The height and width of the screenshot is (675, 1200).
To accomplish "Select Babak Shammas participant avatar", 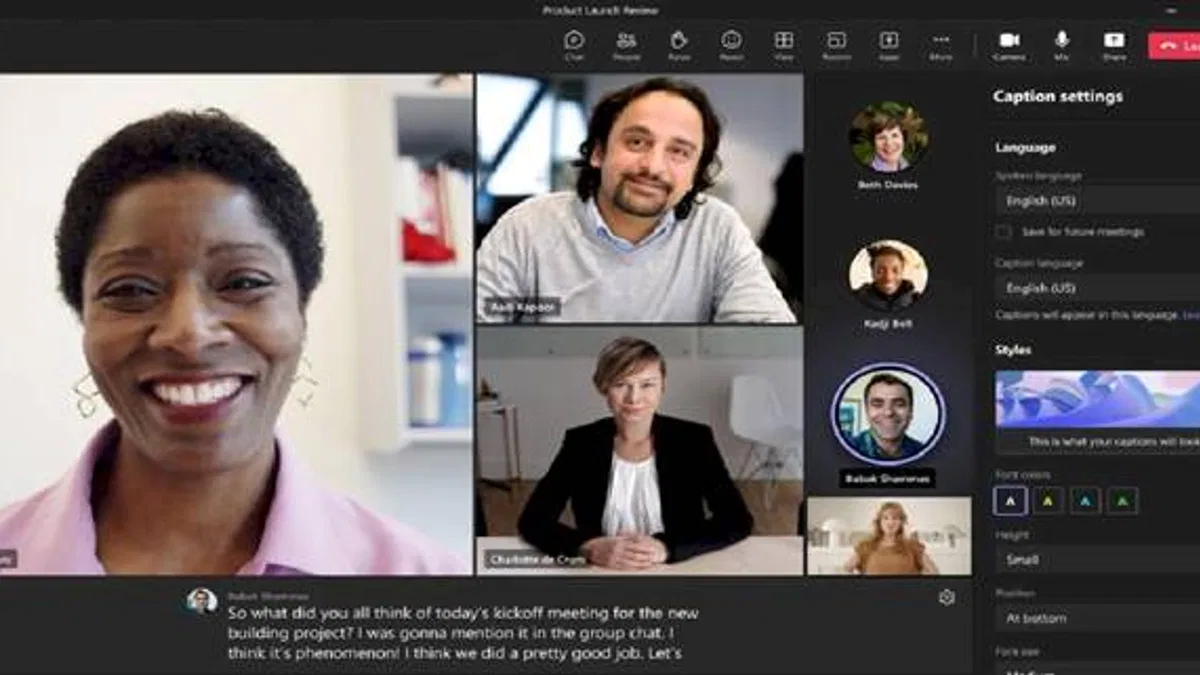I will tap(888, 414).
